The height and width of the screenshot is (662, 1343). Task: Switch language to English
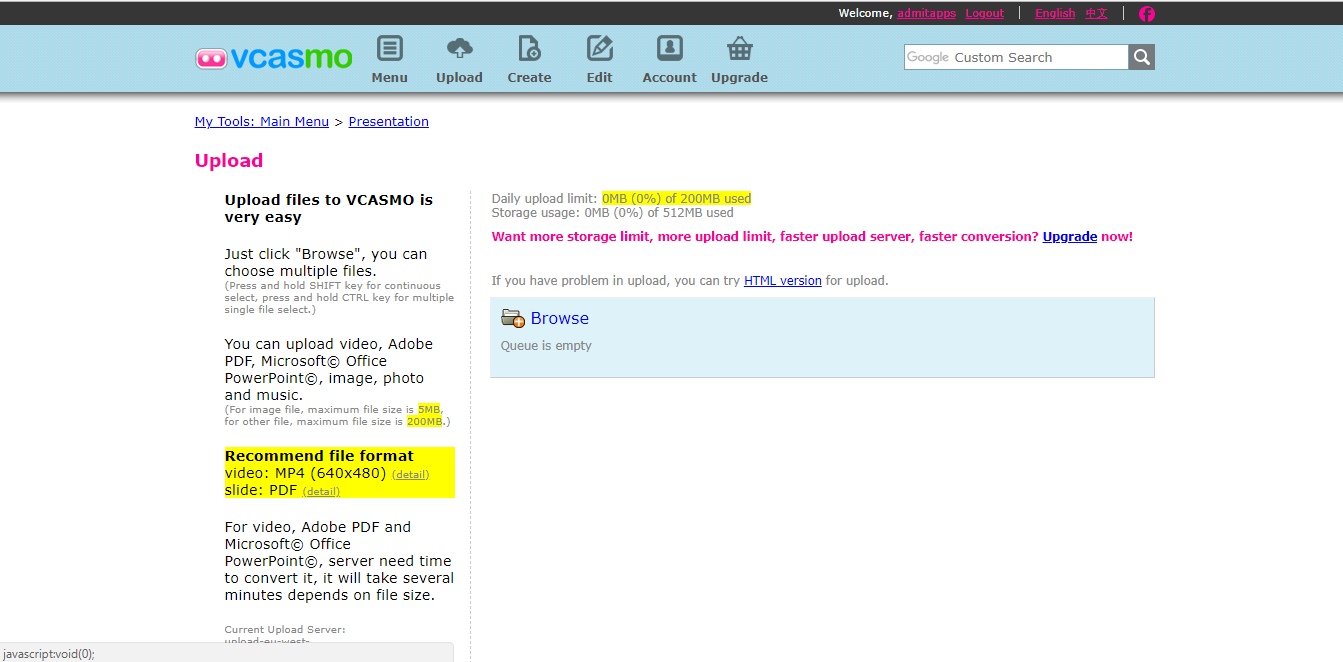point(1055,14)
